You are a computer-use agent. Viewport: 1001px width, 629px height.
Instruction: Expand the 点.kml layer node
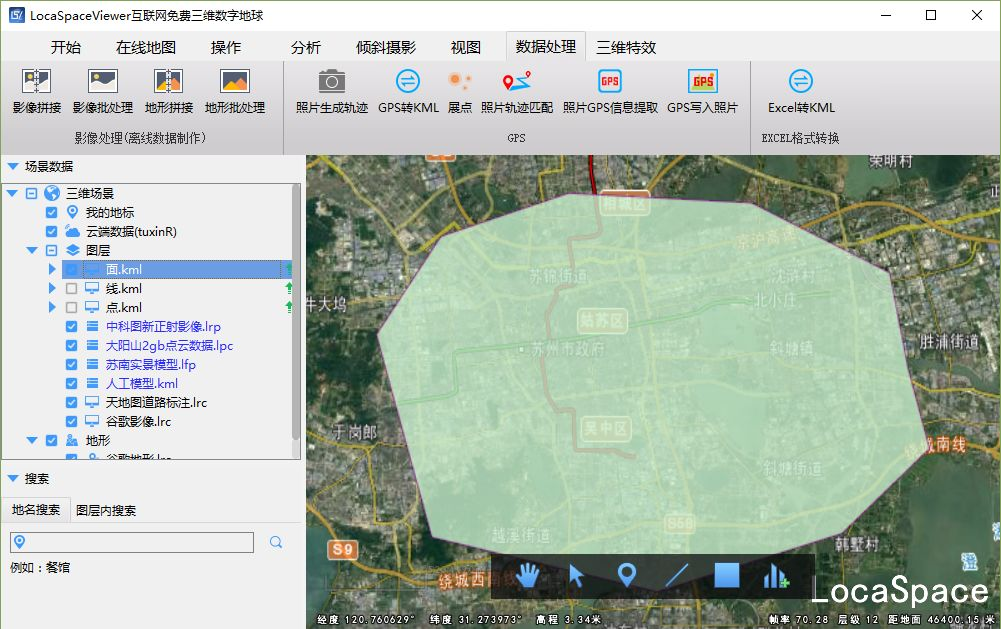click(x=52, y=307)
